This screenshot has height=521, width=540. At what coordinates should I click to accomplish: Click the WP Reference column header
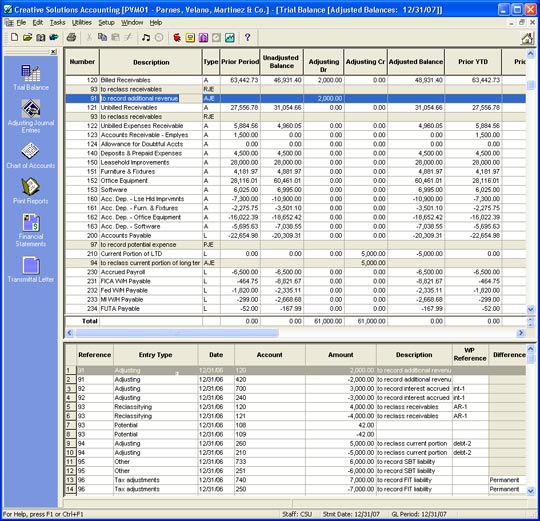(x=470, y=355)
